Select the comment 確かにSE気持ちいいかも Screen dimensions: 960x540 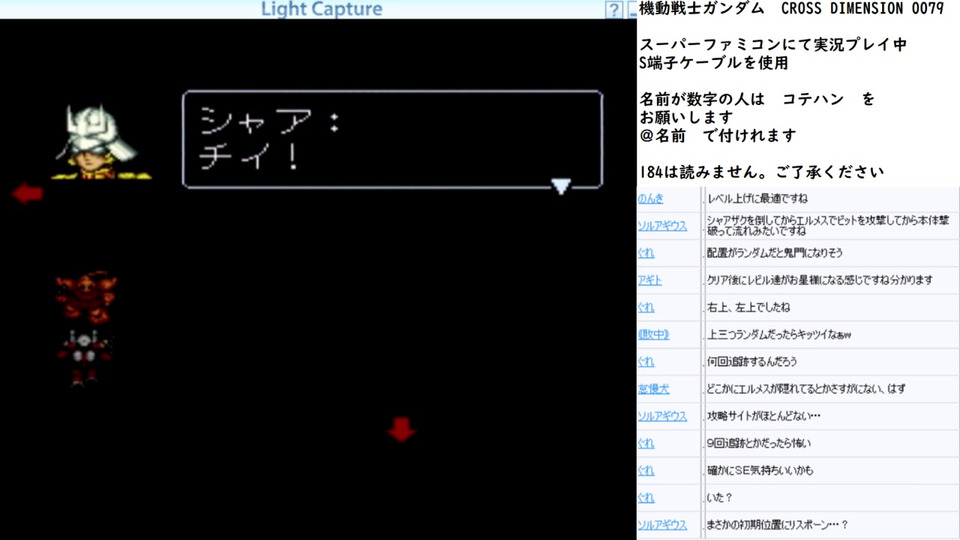coord(760,470)
